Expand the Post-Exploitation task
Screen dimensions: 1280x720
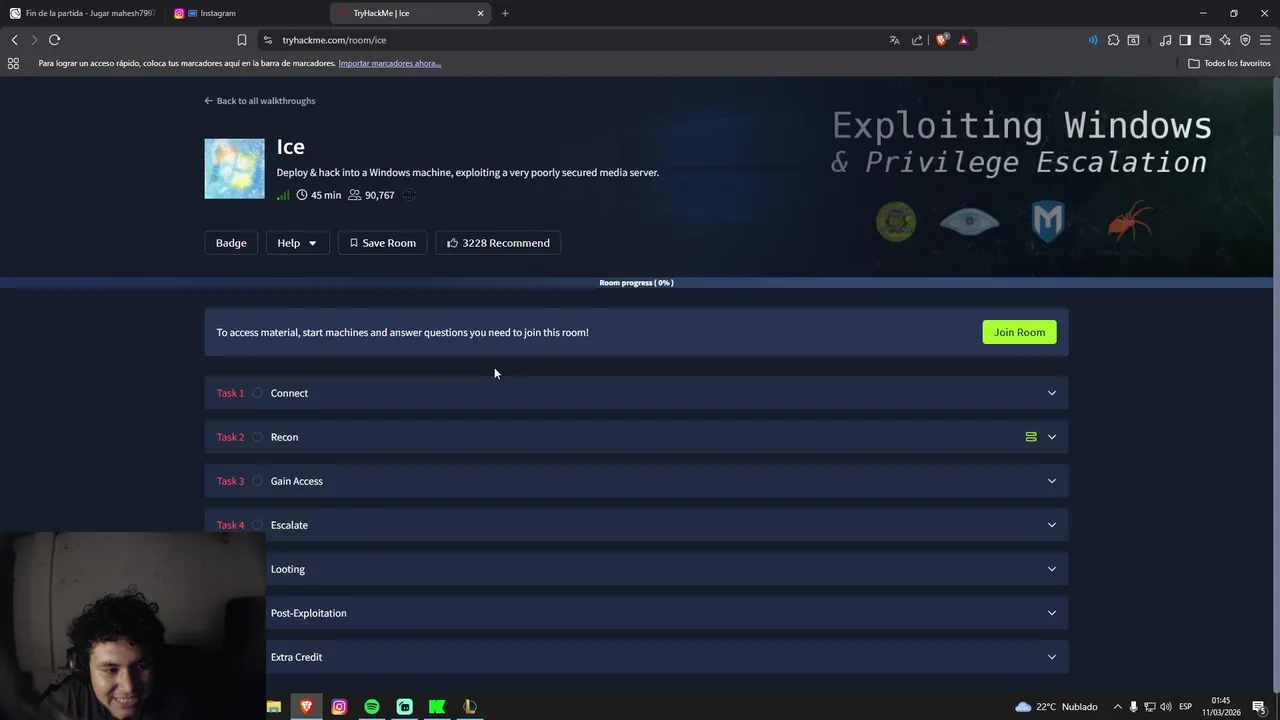(667, 613)
